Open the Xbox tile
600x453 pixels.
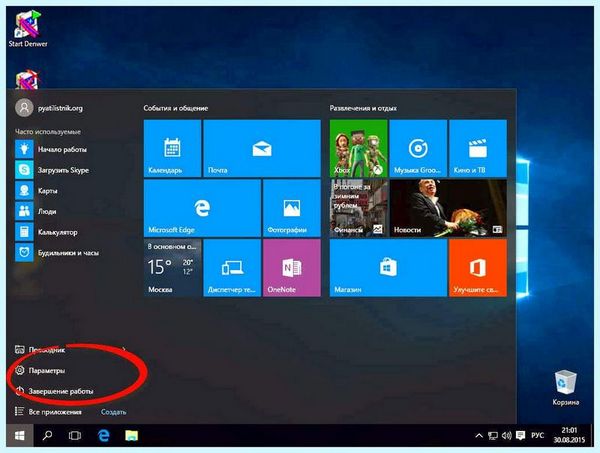359,148
